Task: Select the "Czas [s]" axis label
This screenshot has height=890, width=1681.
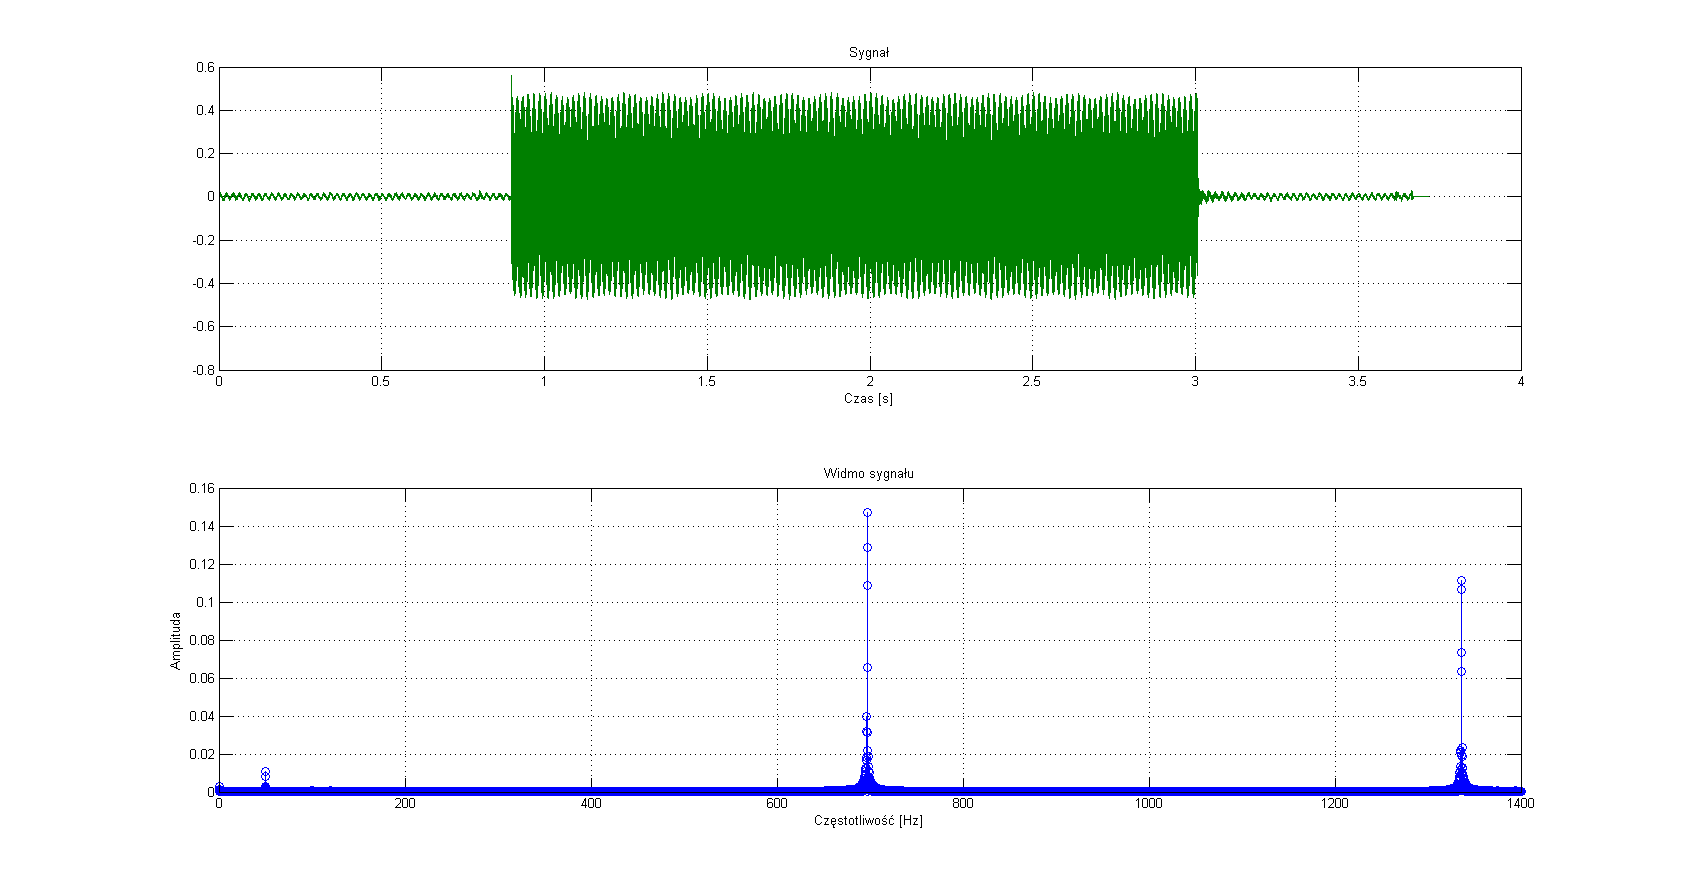Action: pyautogui.click(x=868, y=398)
